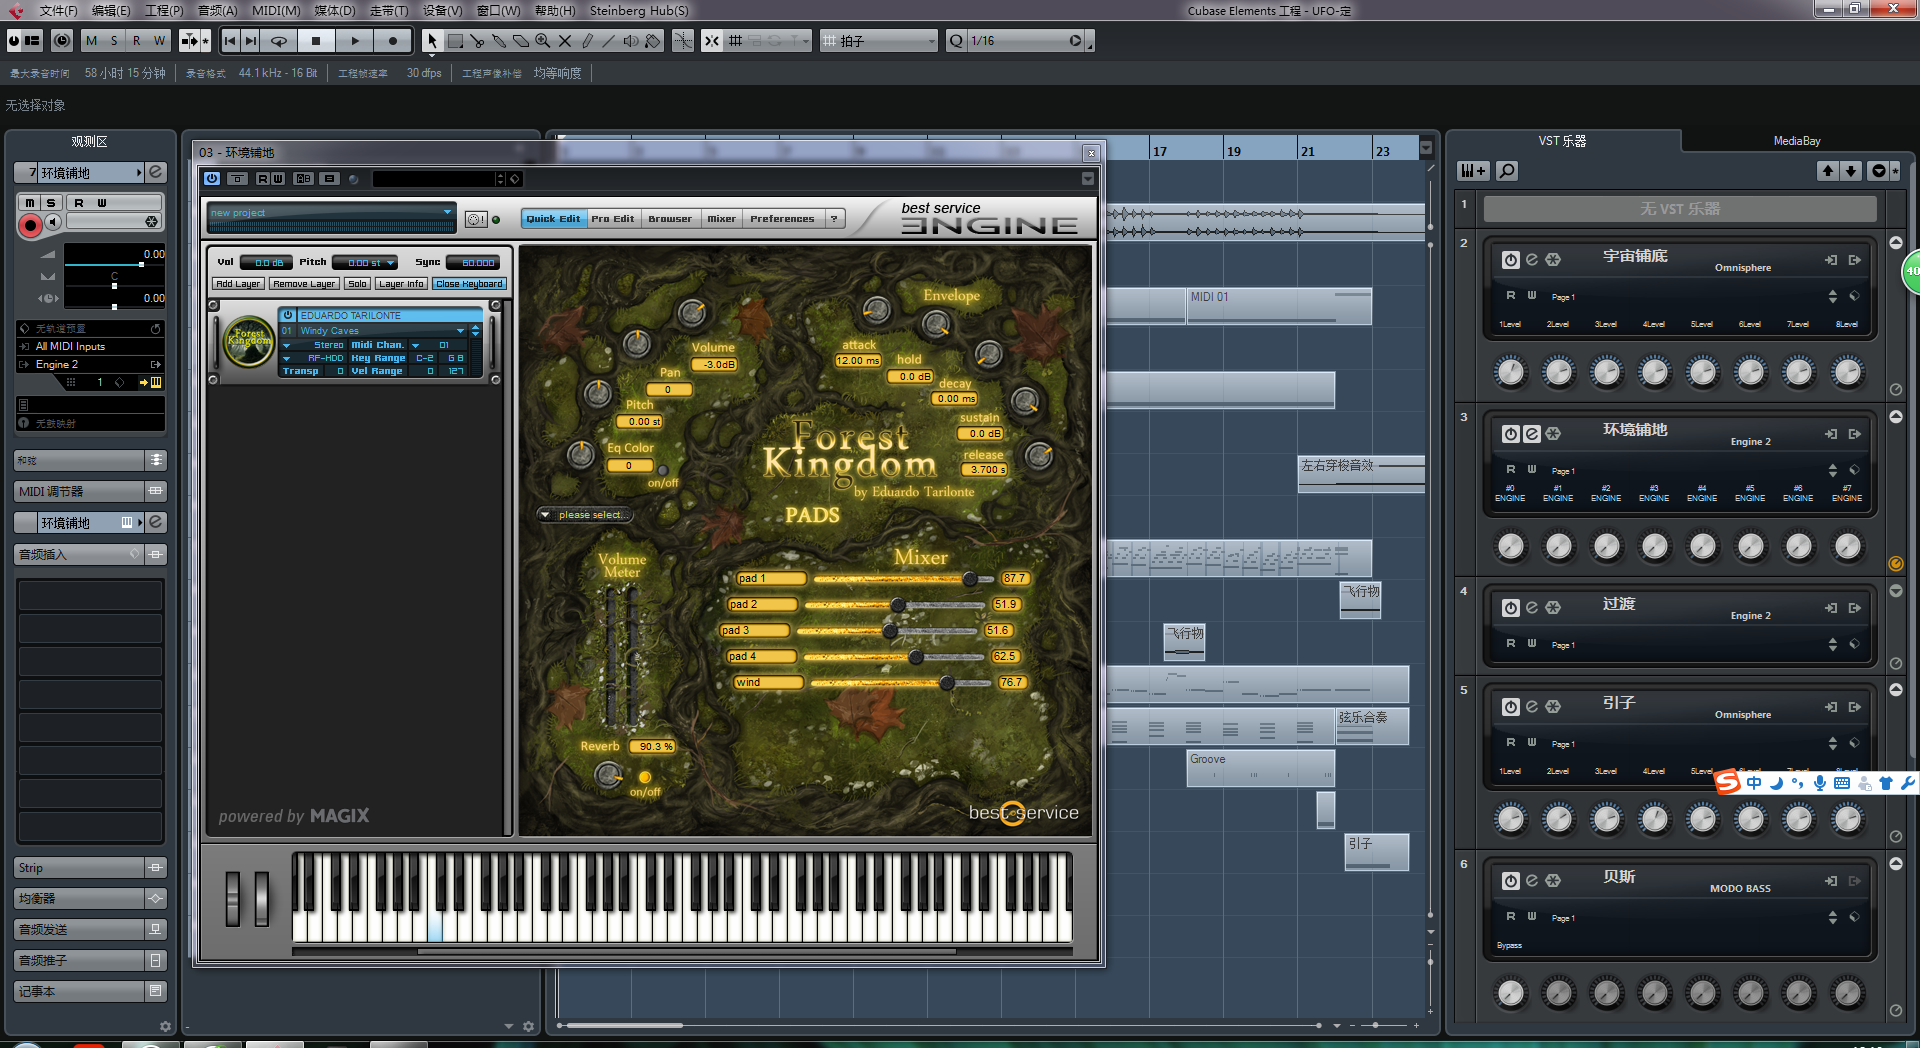Click the Engine help ? button
Image resolution: width=1920 pixels, height=1048 pixels.
(834, 218)
